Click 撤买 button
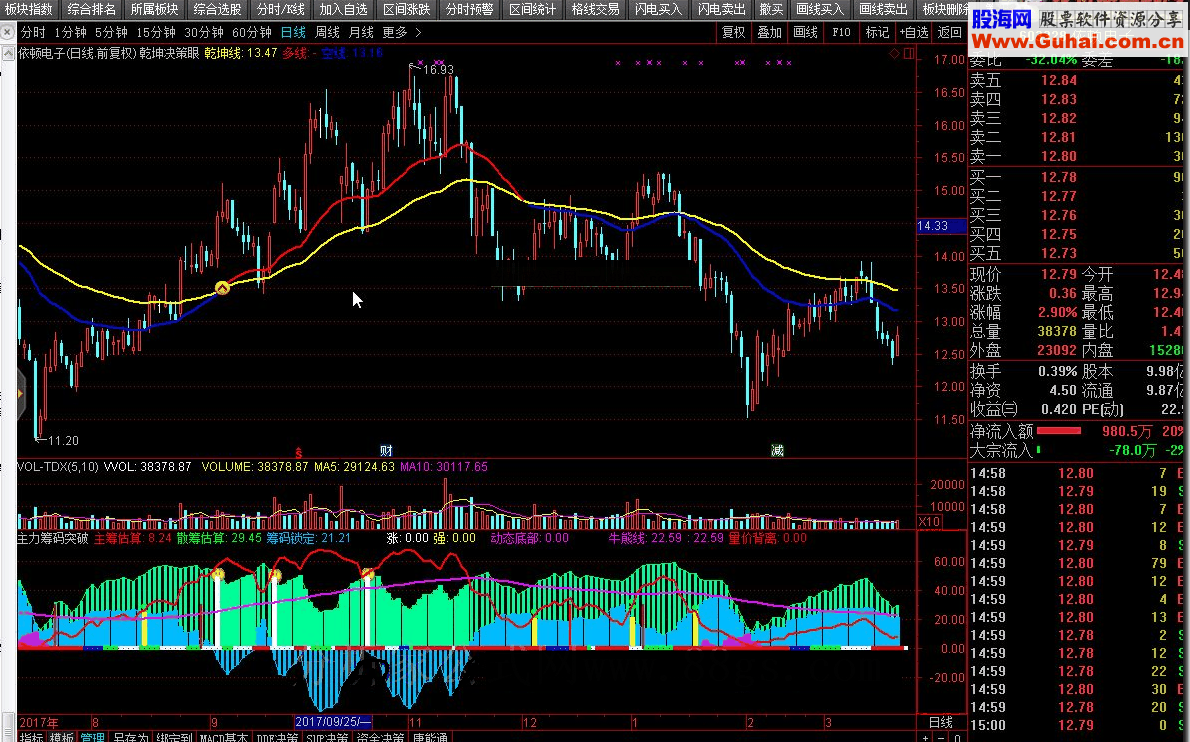Image resolution: width=1190 pixels, height=742 pixels. 772,9
